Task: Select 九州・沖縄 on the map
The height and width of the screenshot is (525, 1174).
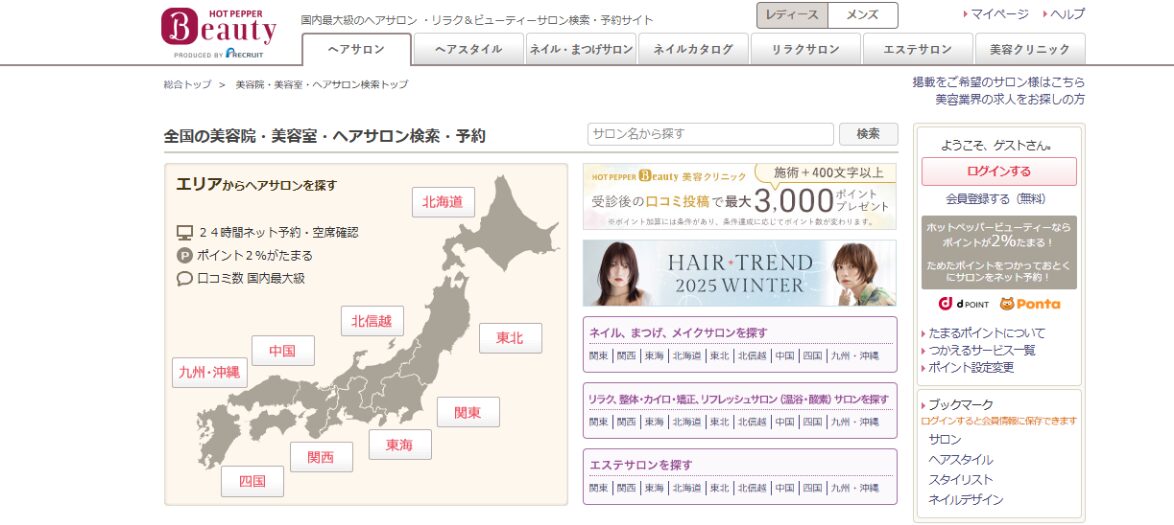Action: [x=210, y=372]
